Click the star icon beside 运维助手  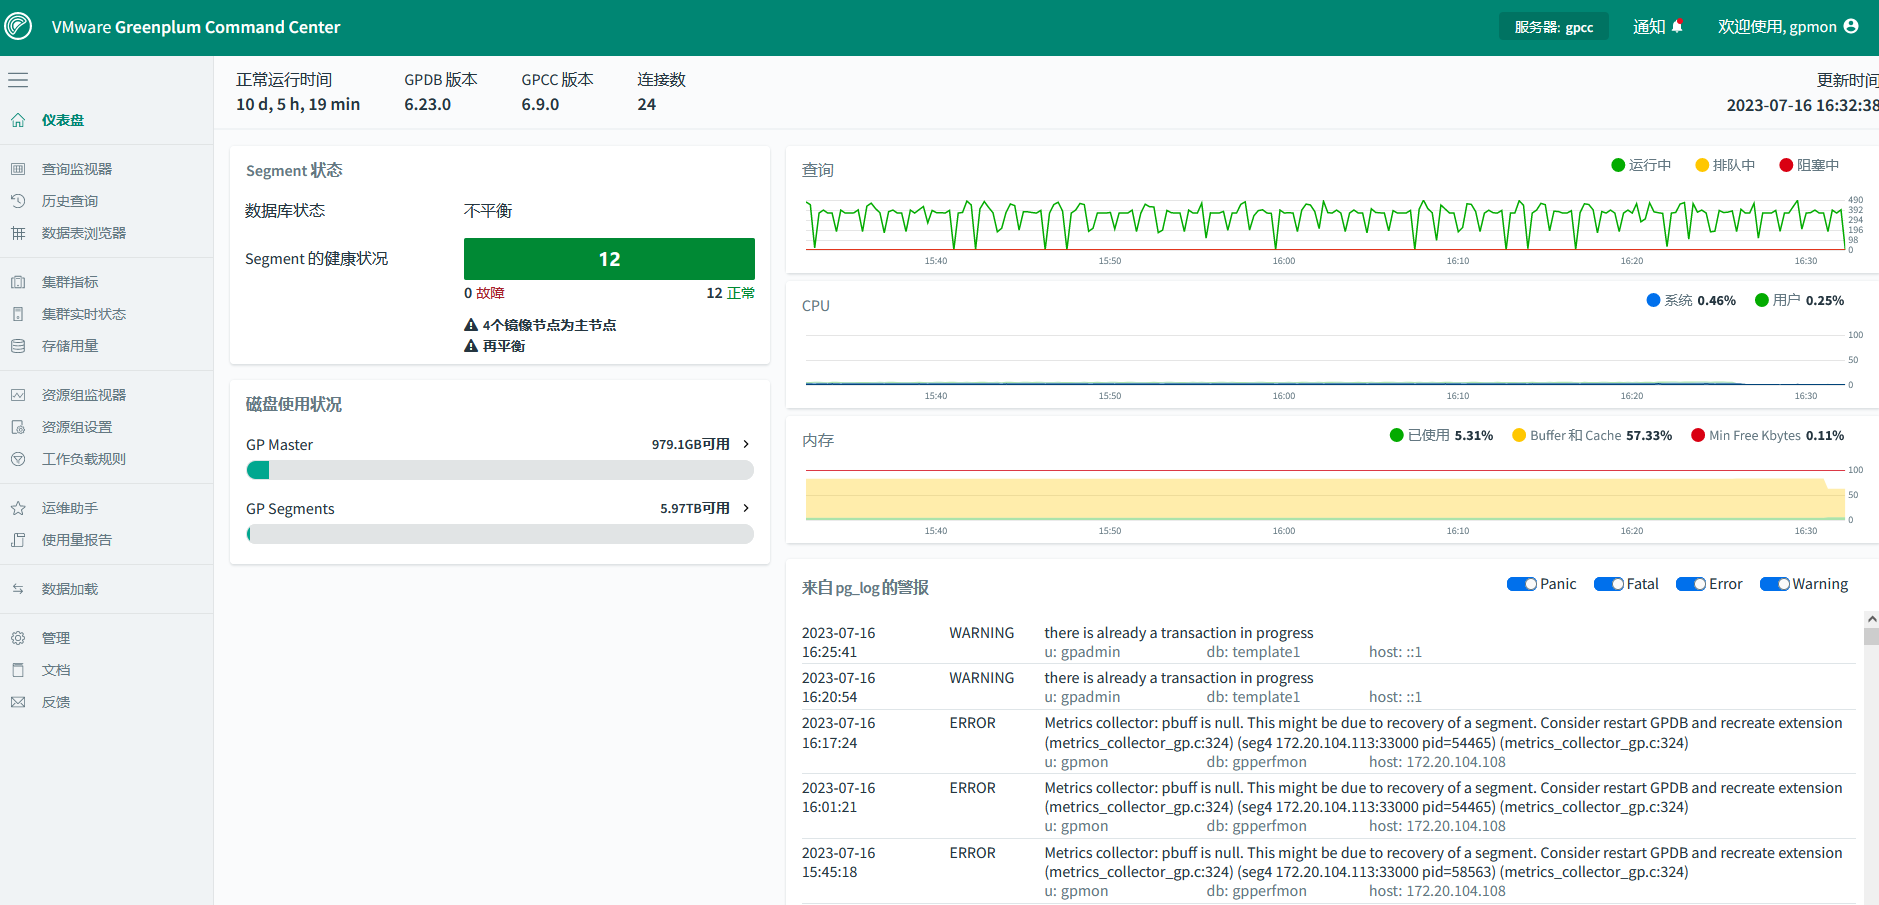[x=18, y=508]
